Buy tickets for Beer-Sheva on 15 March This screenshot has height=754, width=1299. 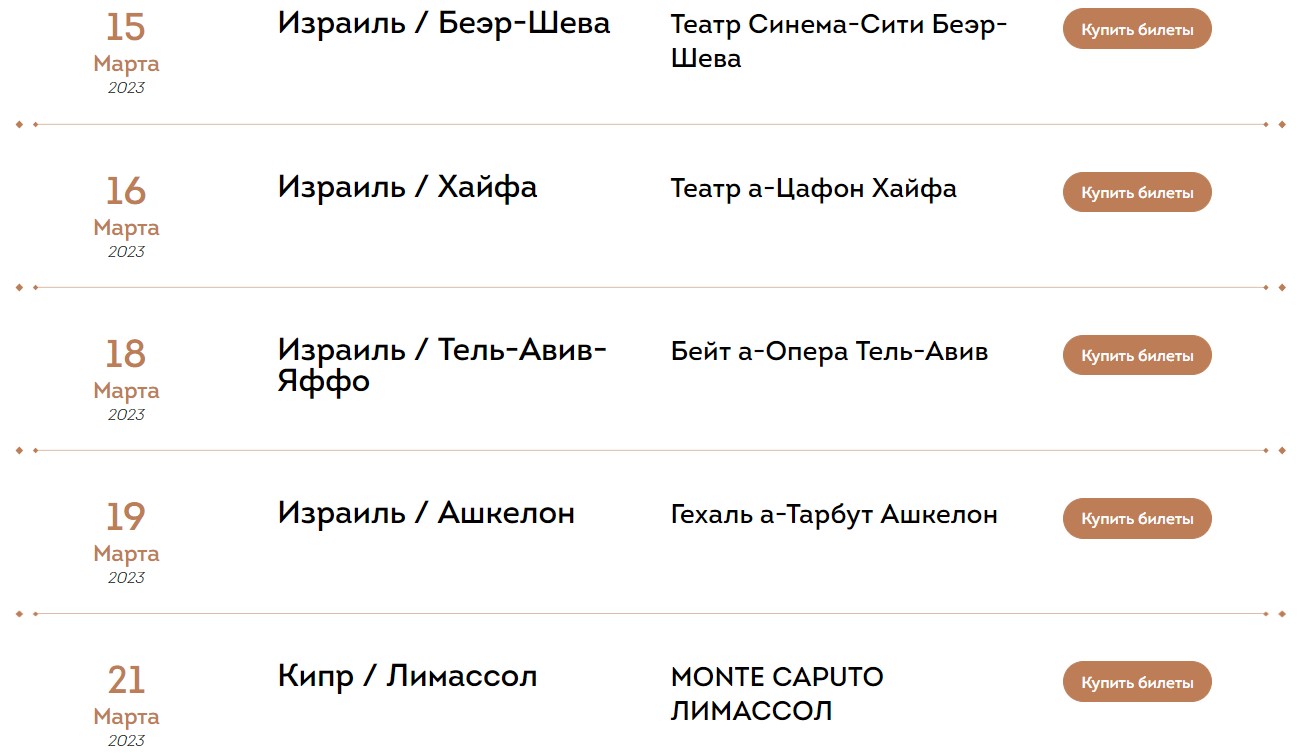coord(1136,29)
